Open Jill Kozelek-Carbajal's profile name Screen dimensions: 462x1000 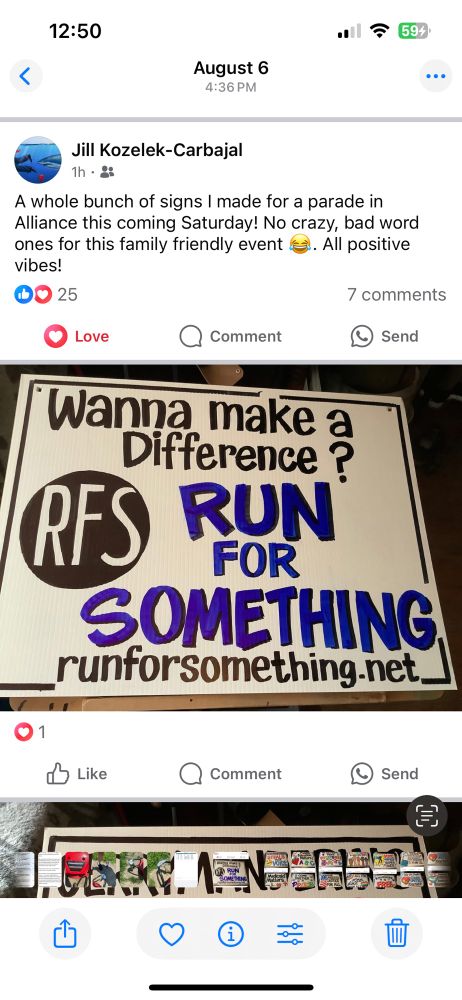(157, 150)
